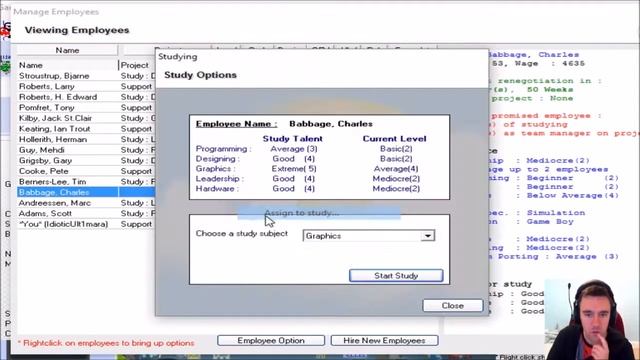Image resolution: width=640 pixels, height=360 pixels.
Task: Click the Graphics talent row label
Action: pos(216,169)
